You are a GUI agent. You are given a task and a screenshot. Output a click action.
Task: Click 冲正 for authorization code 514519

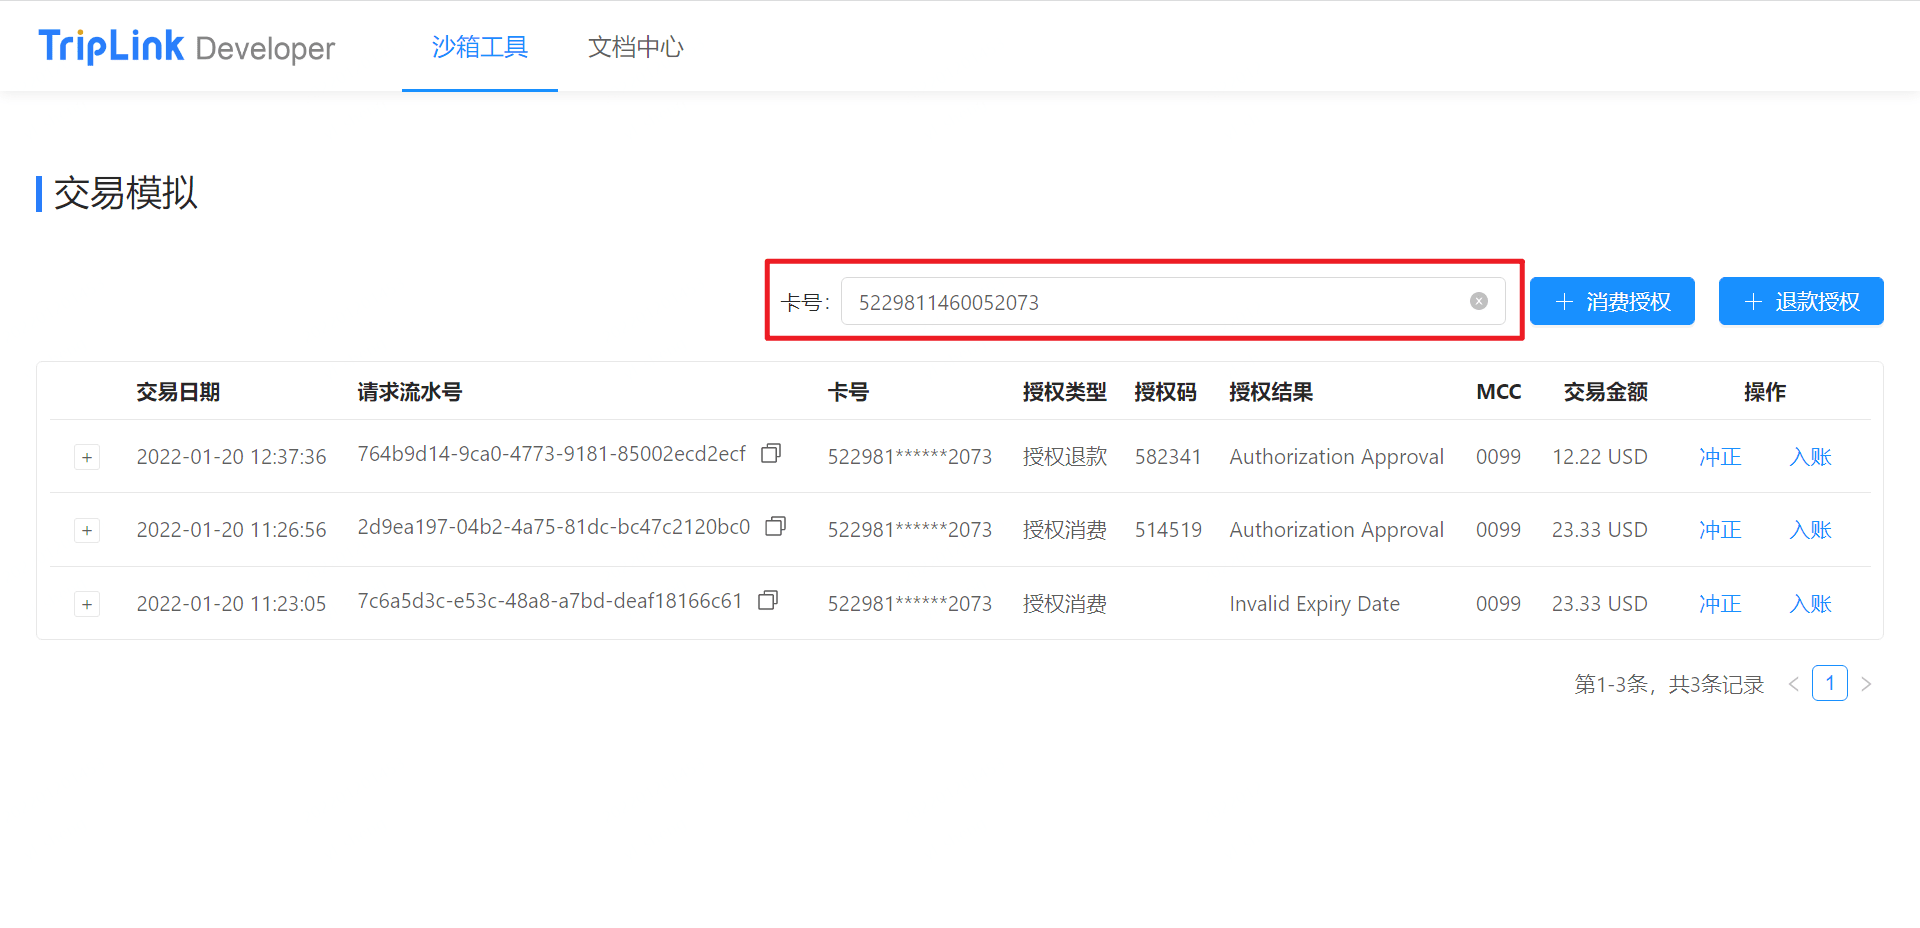(x=1720, y=530)
